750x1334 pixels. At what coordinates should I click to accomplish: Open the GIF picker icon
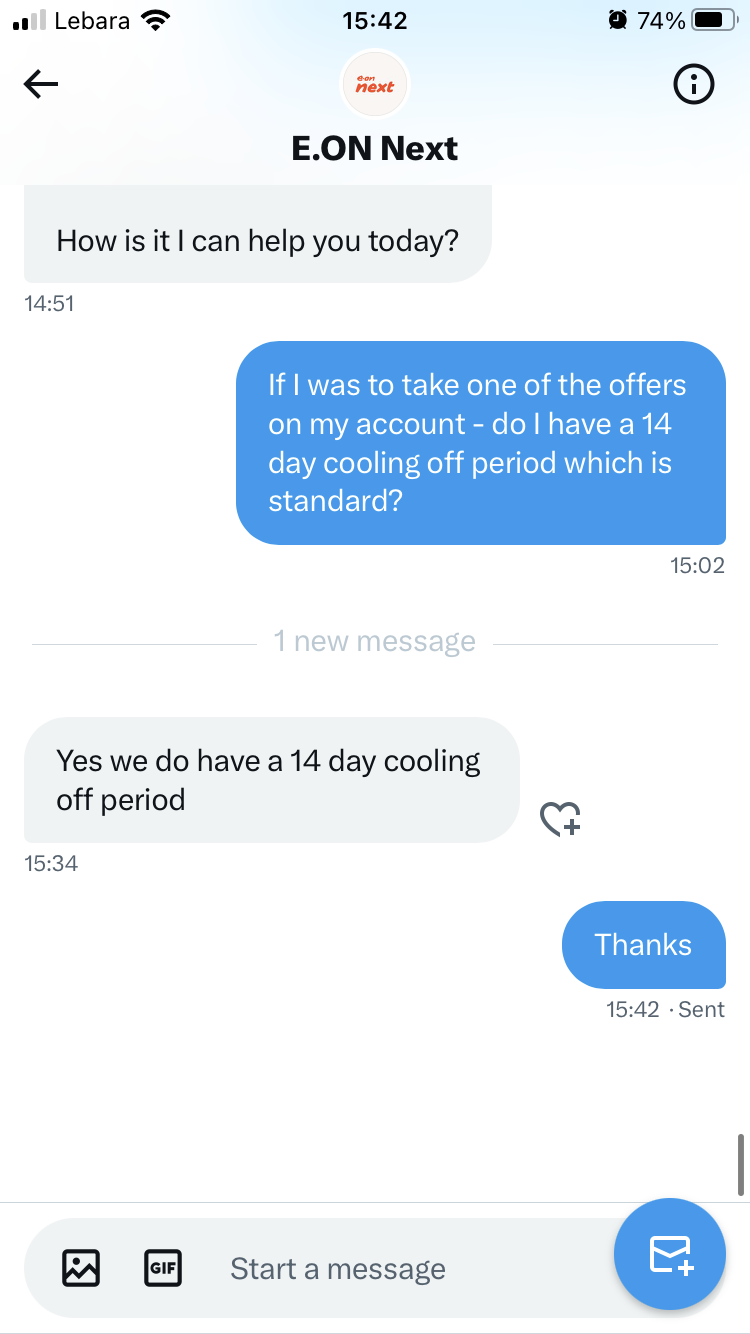[x=163, y=1268]
